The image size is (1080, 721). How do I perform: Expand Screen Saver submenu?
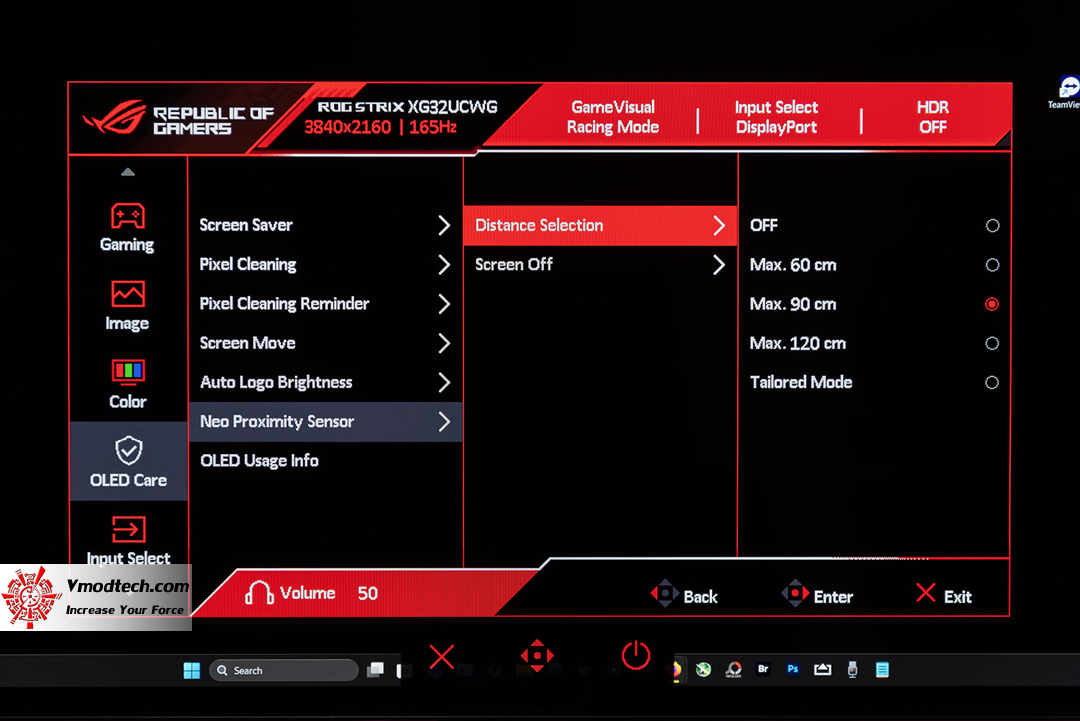pyautogui.click(x=325, y=225)
